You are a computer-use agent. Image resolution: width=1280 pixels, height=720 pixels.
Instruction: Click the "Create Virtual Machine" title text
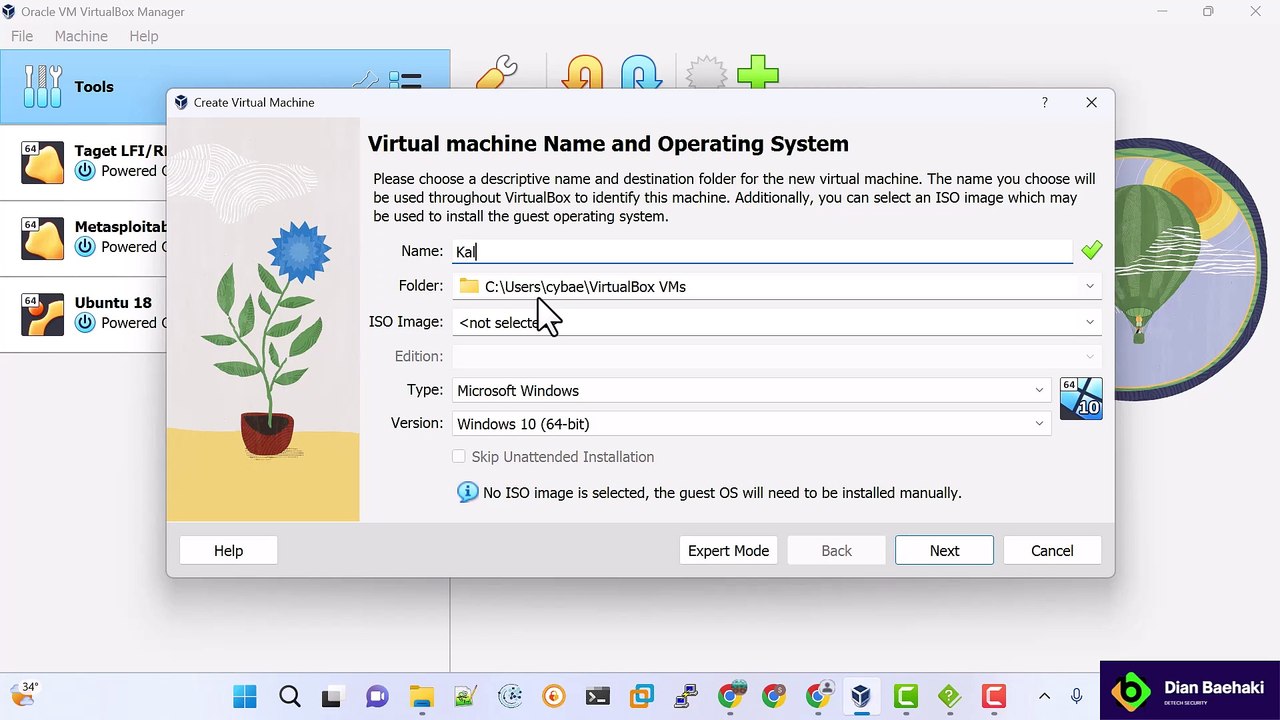tap(254, 102)
